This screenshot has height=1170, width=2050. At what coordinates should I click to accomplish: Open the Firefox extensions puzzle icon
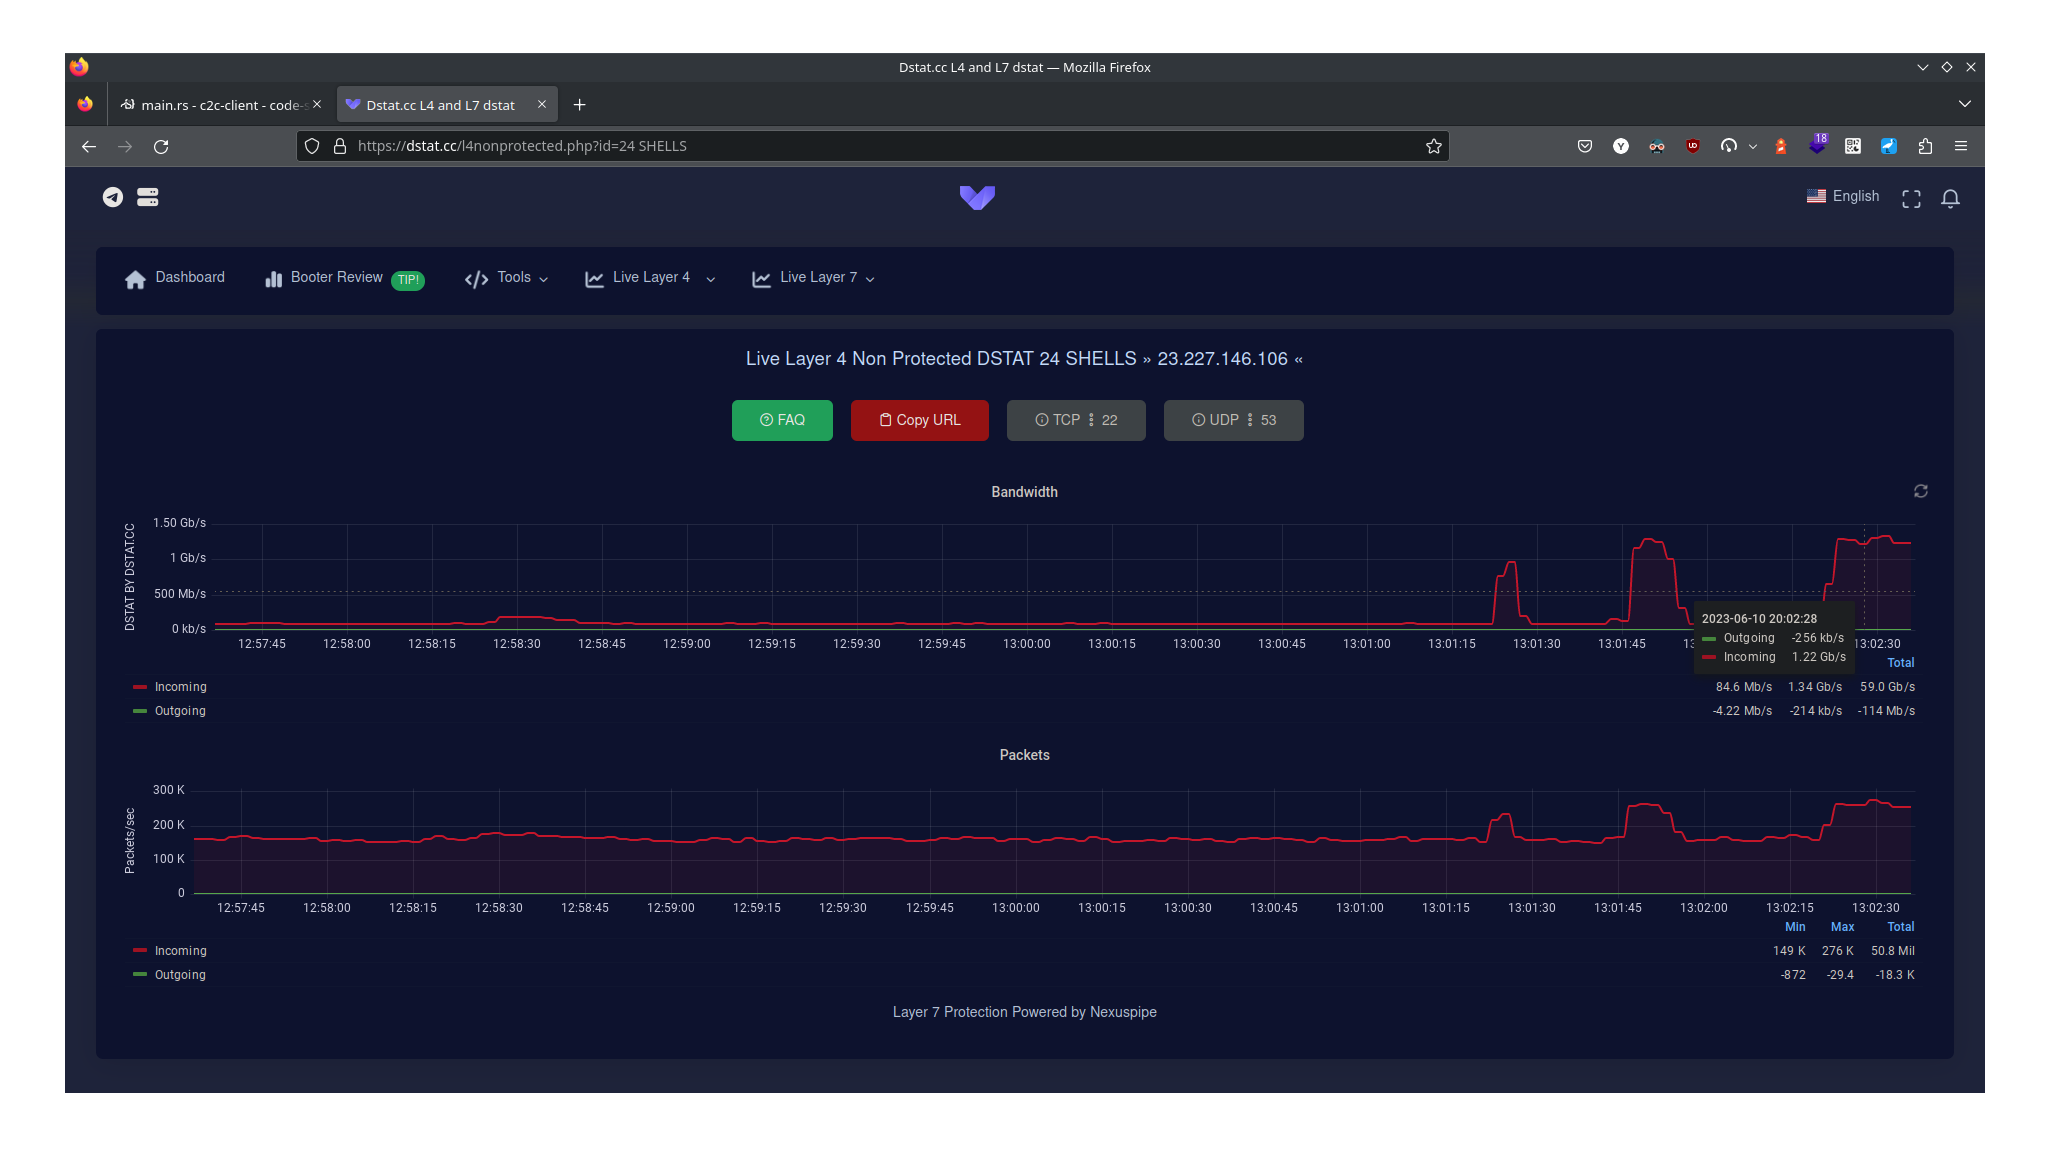click(x=1925, y=146)
